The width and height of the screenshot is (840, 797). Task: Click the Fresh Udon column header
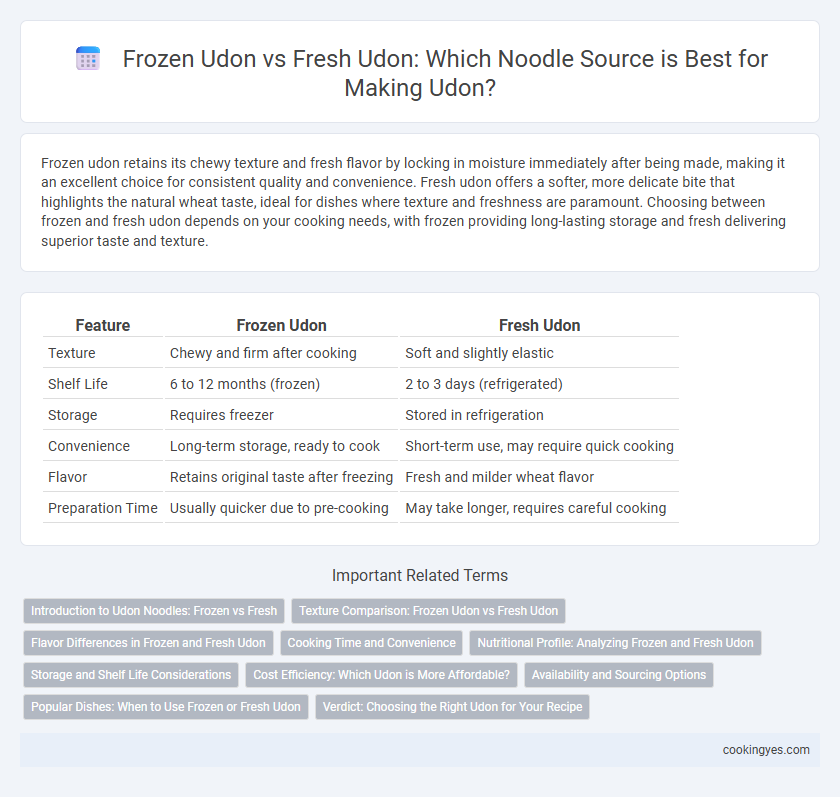click(539, 325)
